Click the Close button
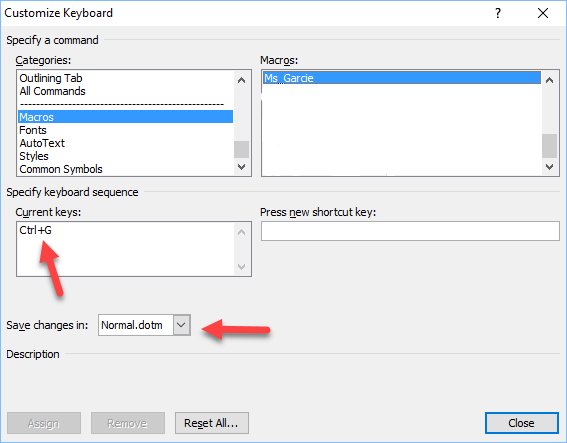 pyautogui.click(x=521, y=423)
